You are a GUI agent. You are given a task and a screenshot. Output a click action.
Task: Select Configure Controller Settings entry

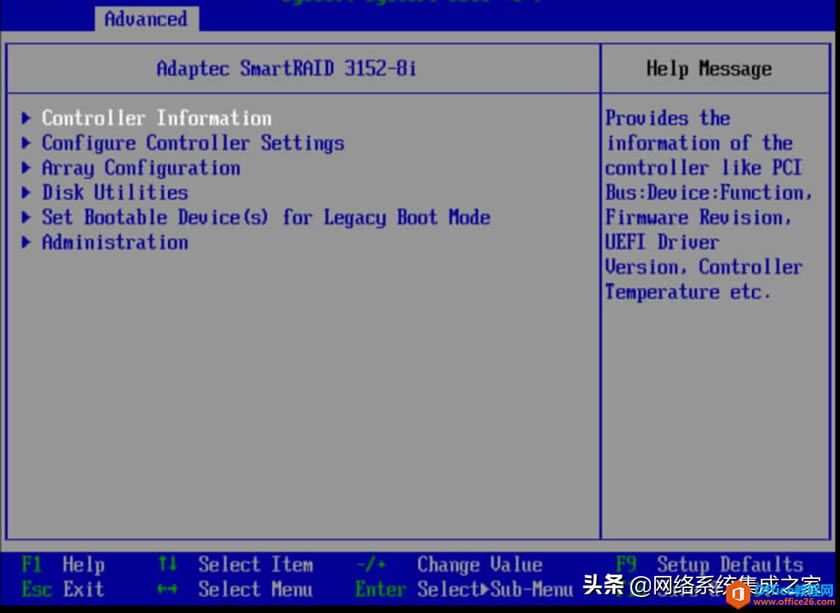pos(193,143)
